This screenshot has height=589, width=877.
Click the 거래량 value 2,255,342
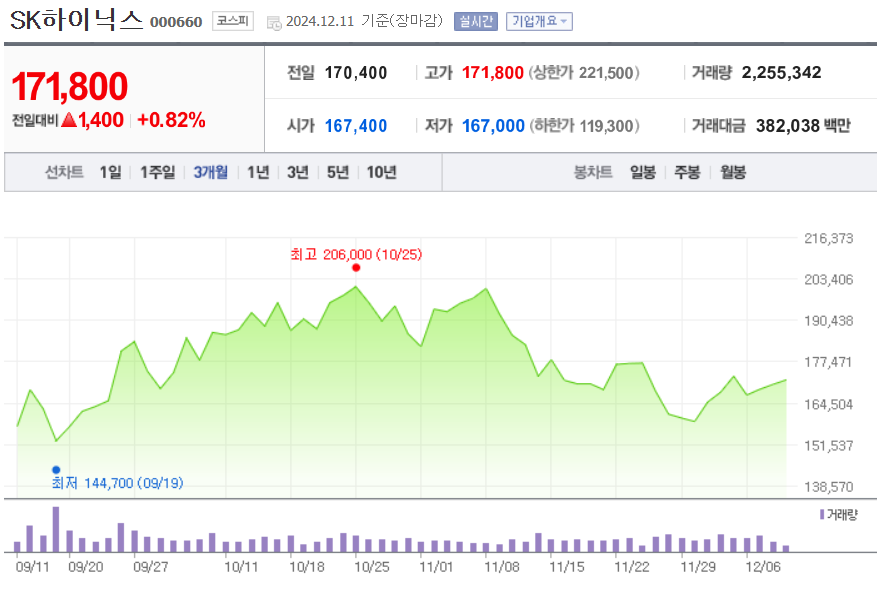[x=781, y=73]
